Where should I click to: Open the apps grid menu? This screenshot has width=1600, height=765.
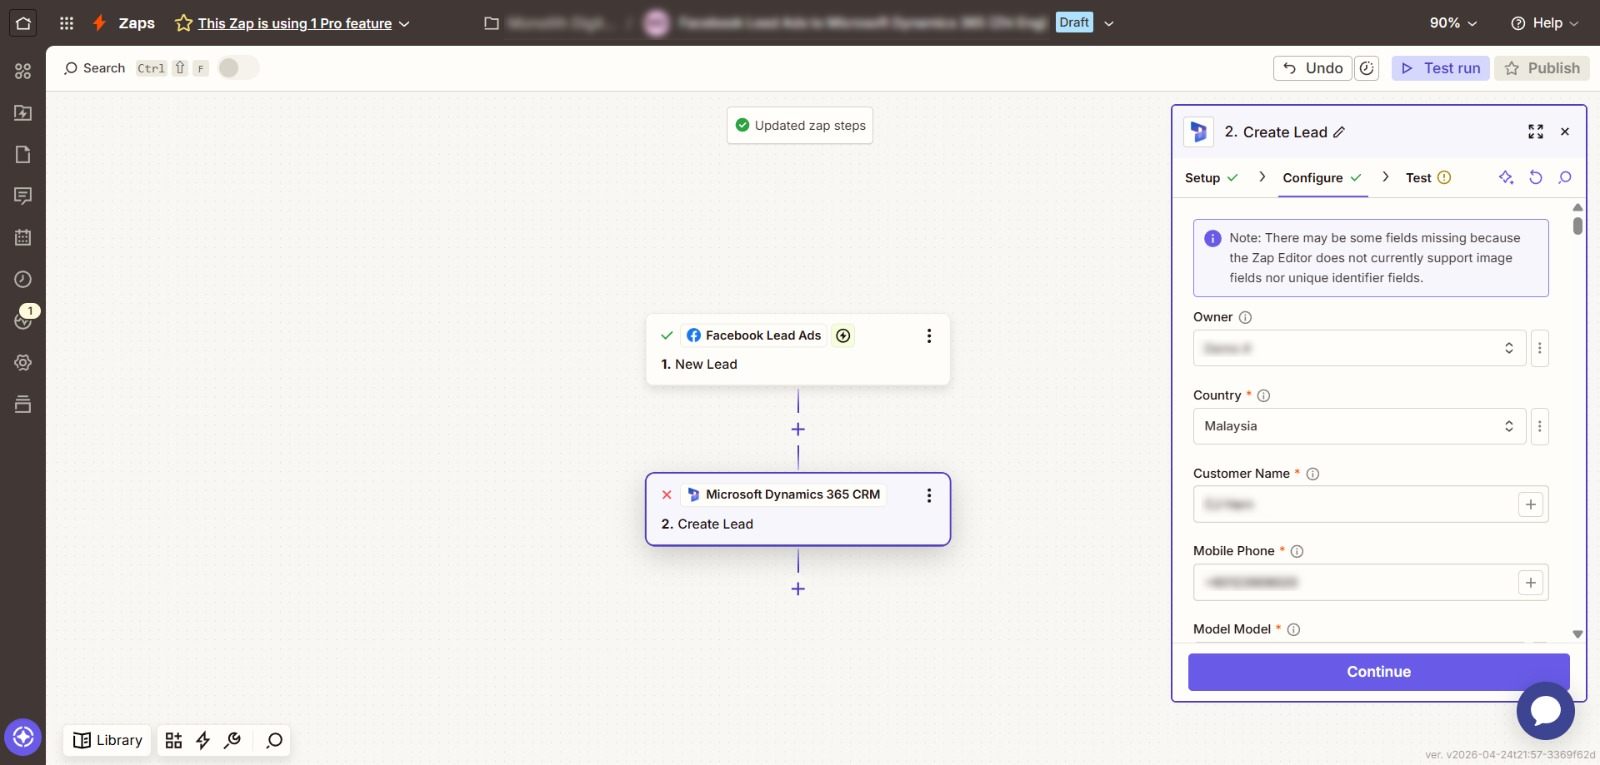(66, 23)
